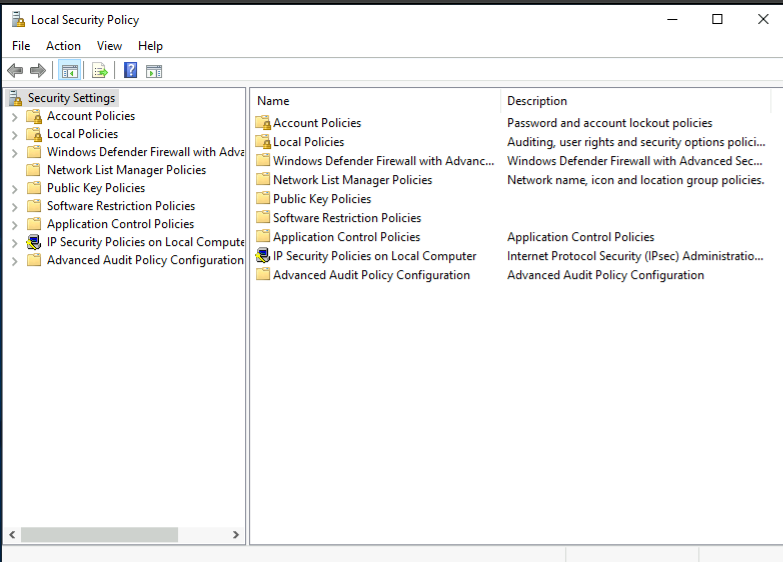Select Local Policies name in right list
783x562 pixels.
pyautogui.click(x=309, y=142)
